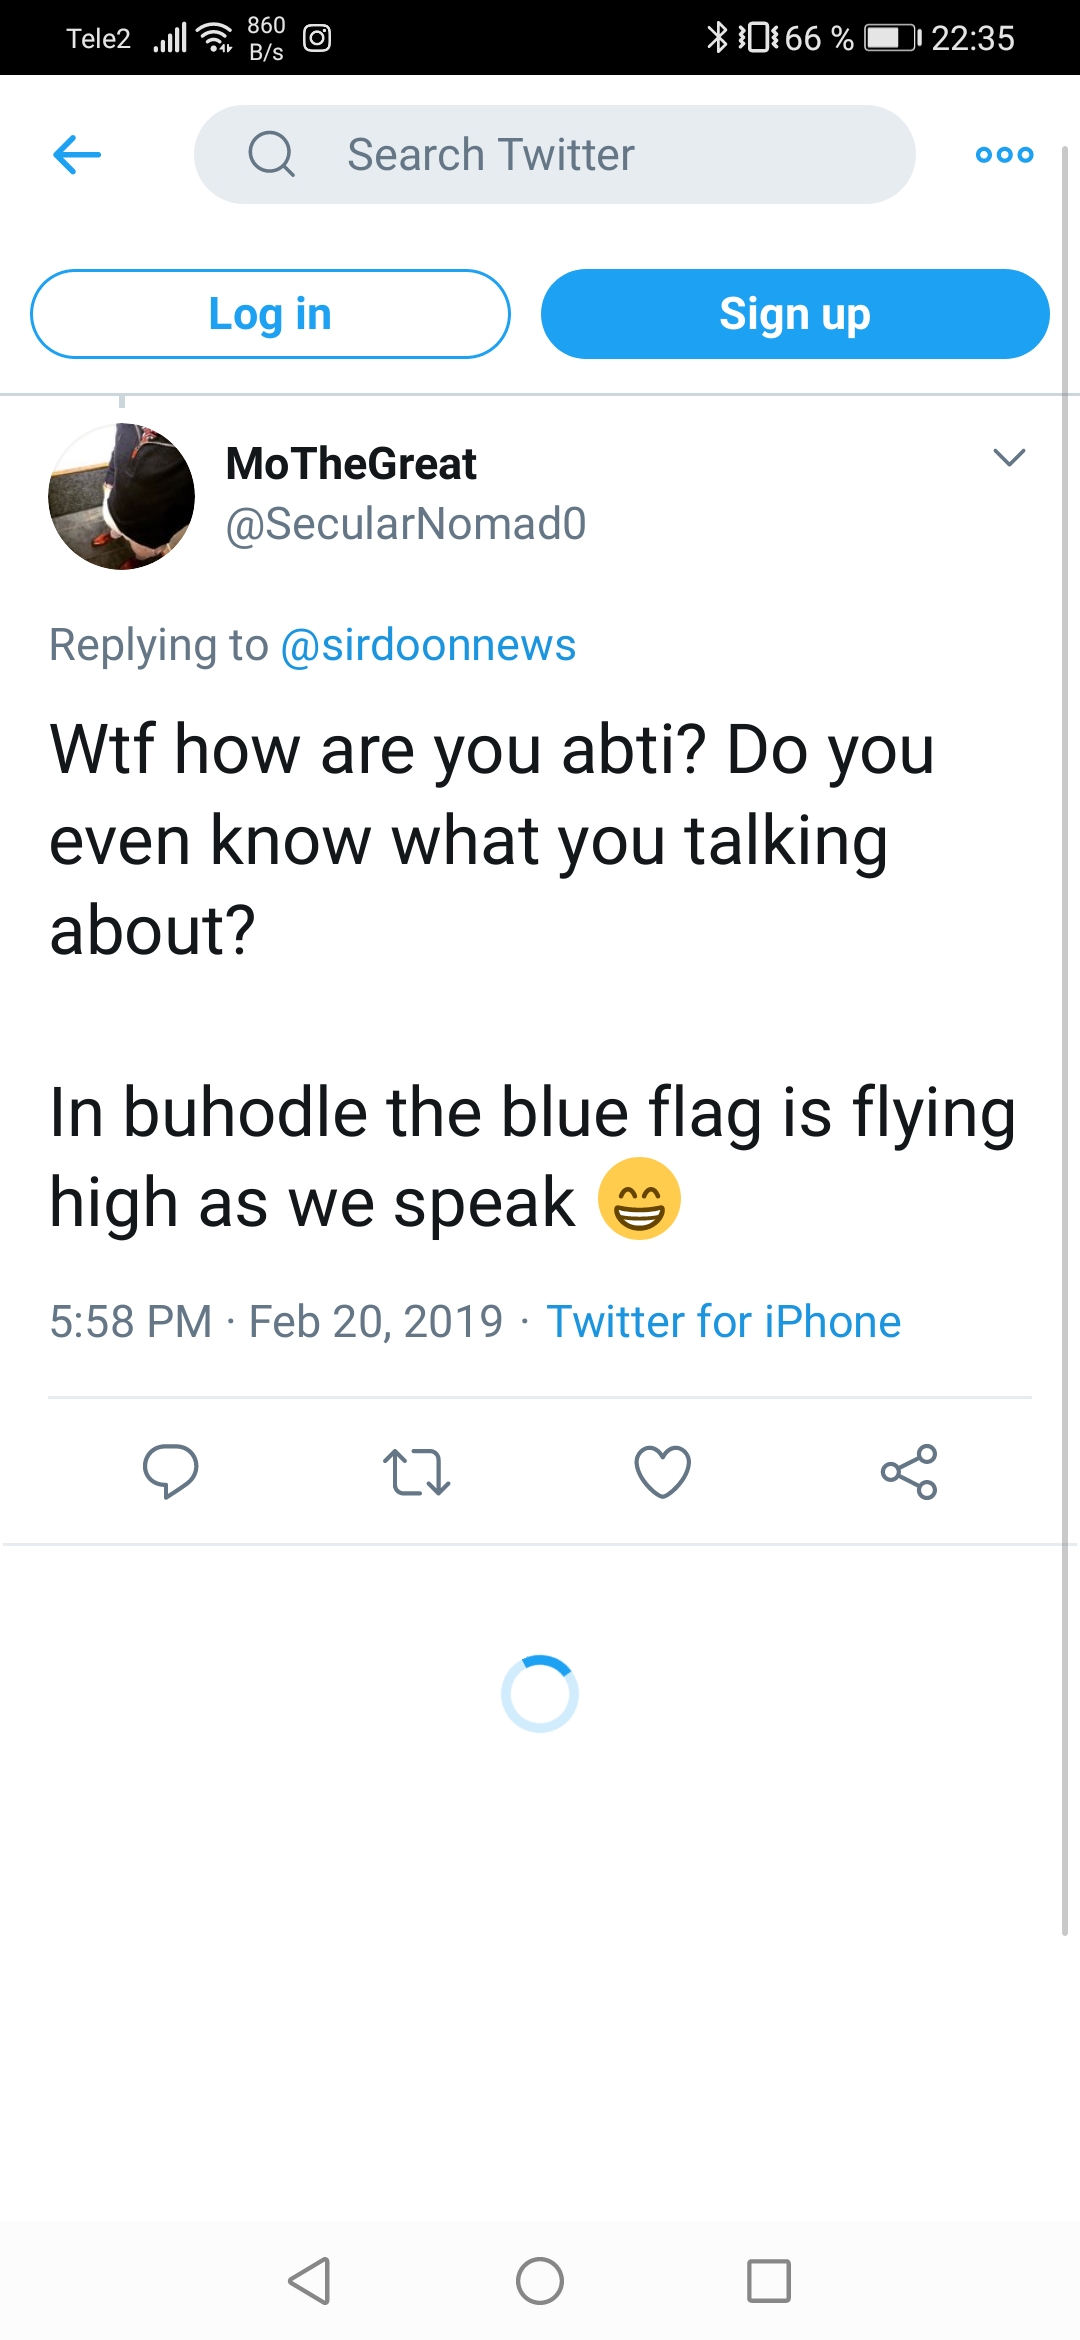View MoTheGreat's profile picture
This screenshot has height=2340, width=1080.
tap(122, 496)
